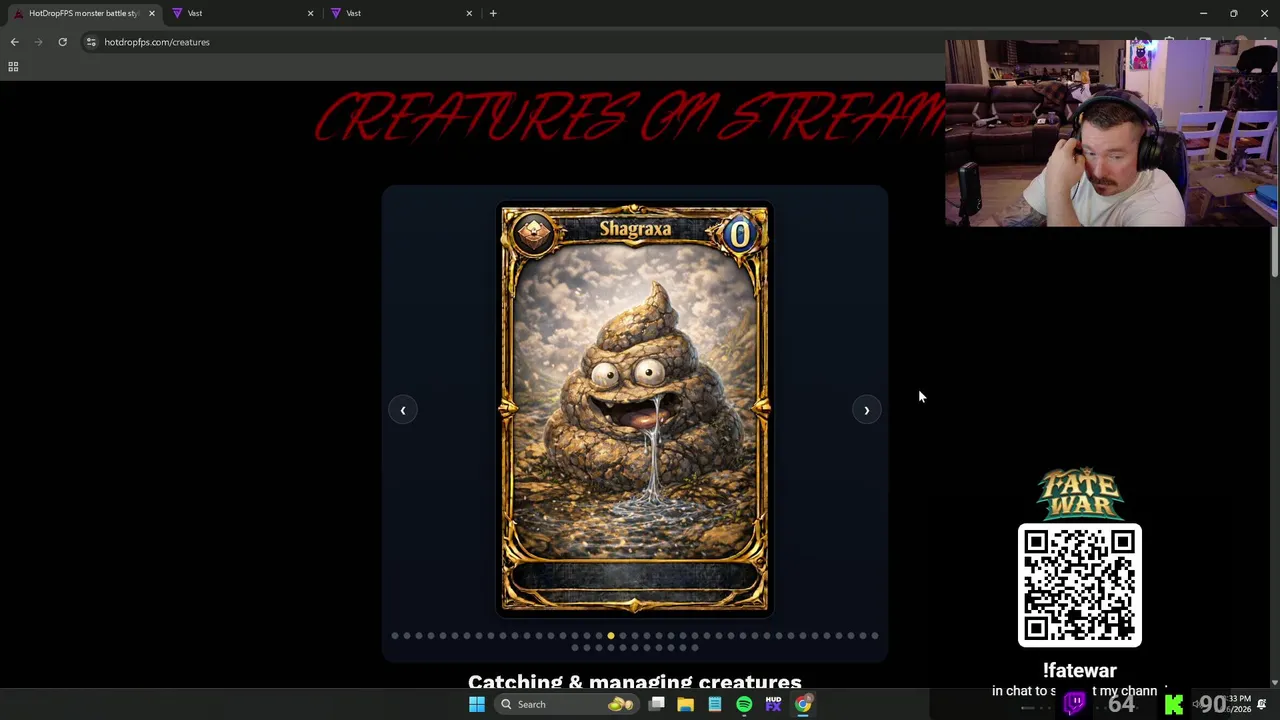Select the first dot in carousel pagination
1280x720 pixels.
coord(395,636)
